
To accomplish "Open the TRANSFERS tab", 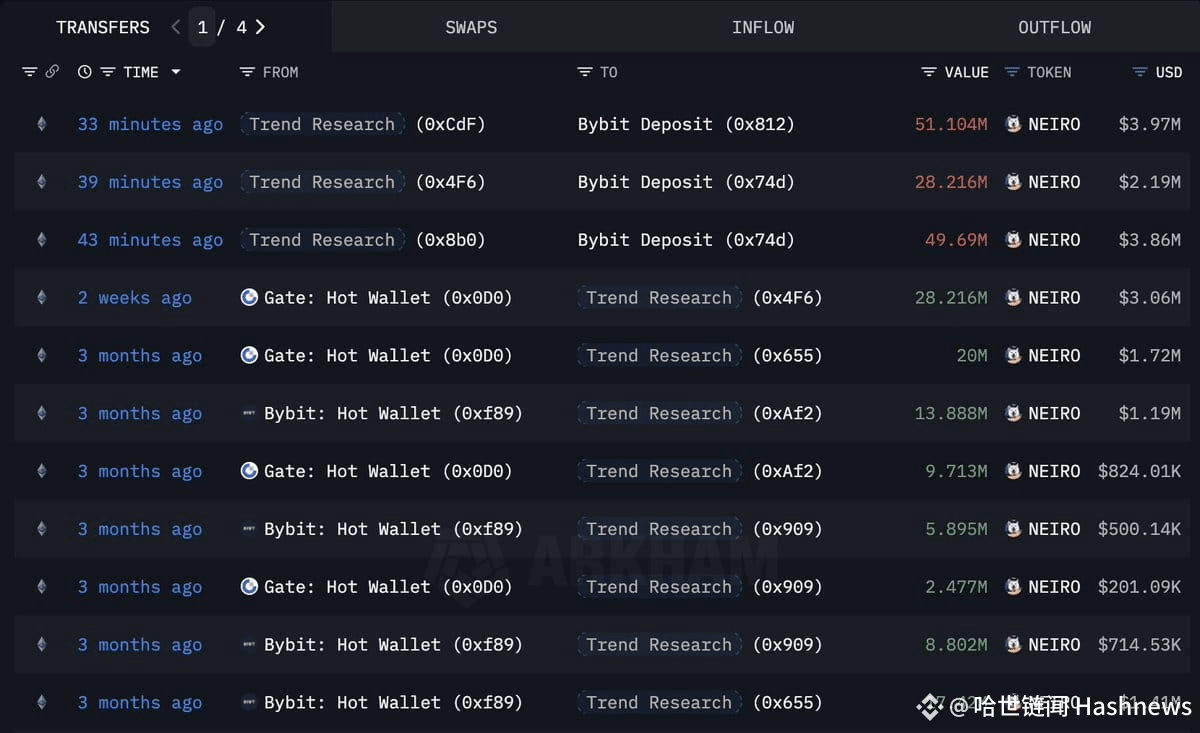I will tap(103, 27).
